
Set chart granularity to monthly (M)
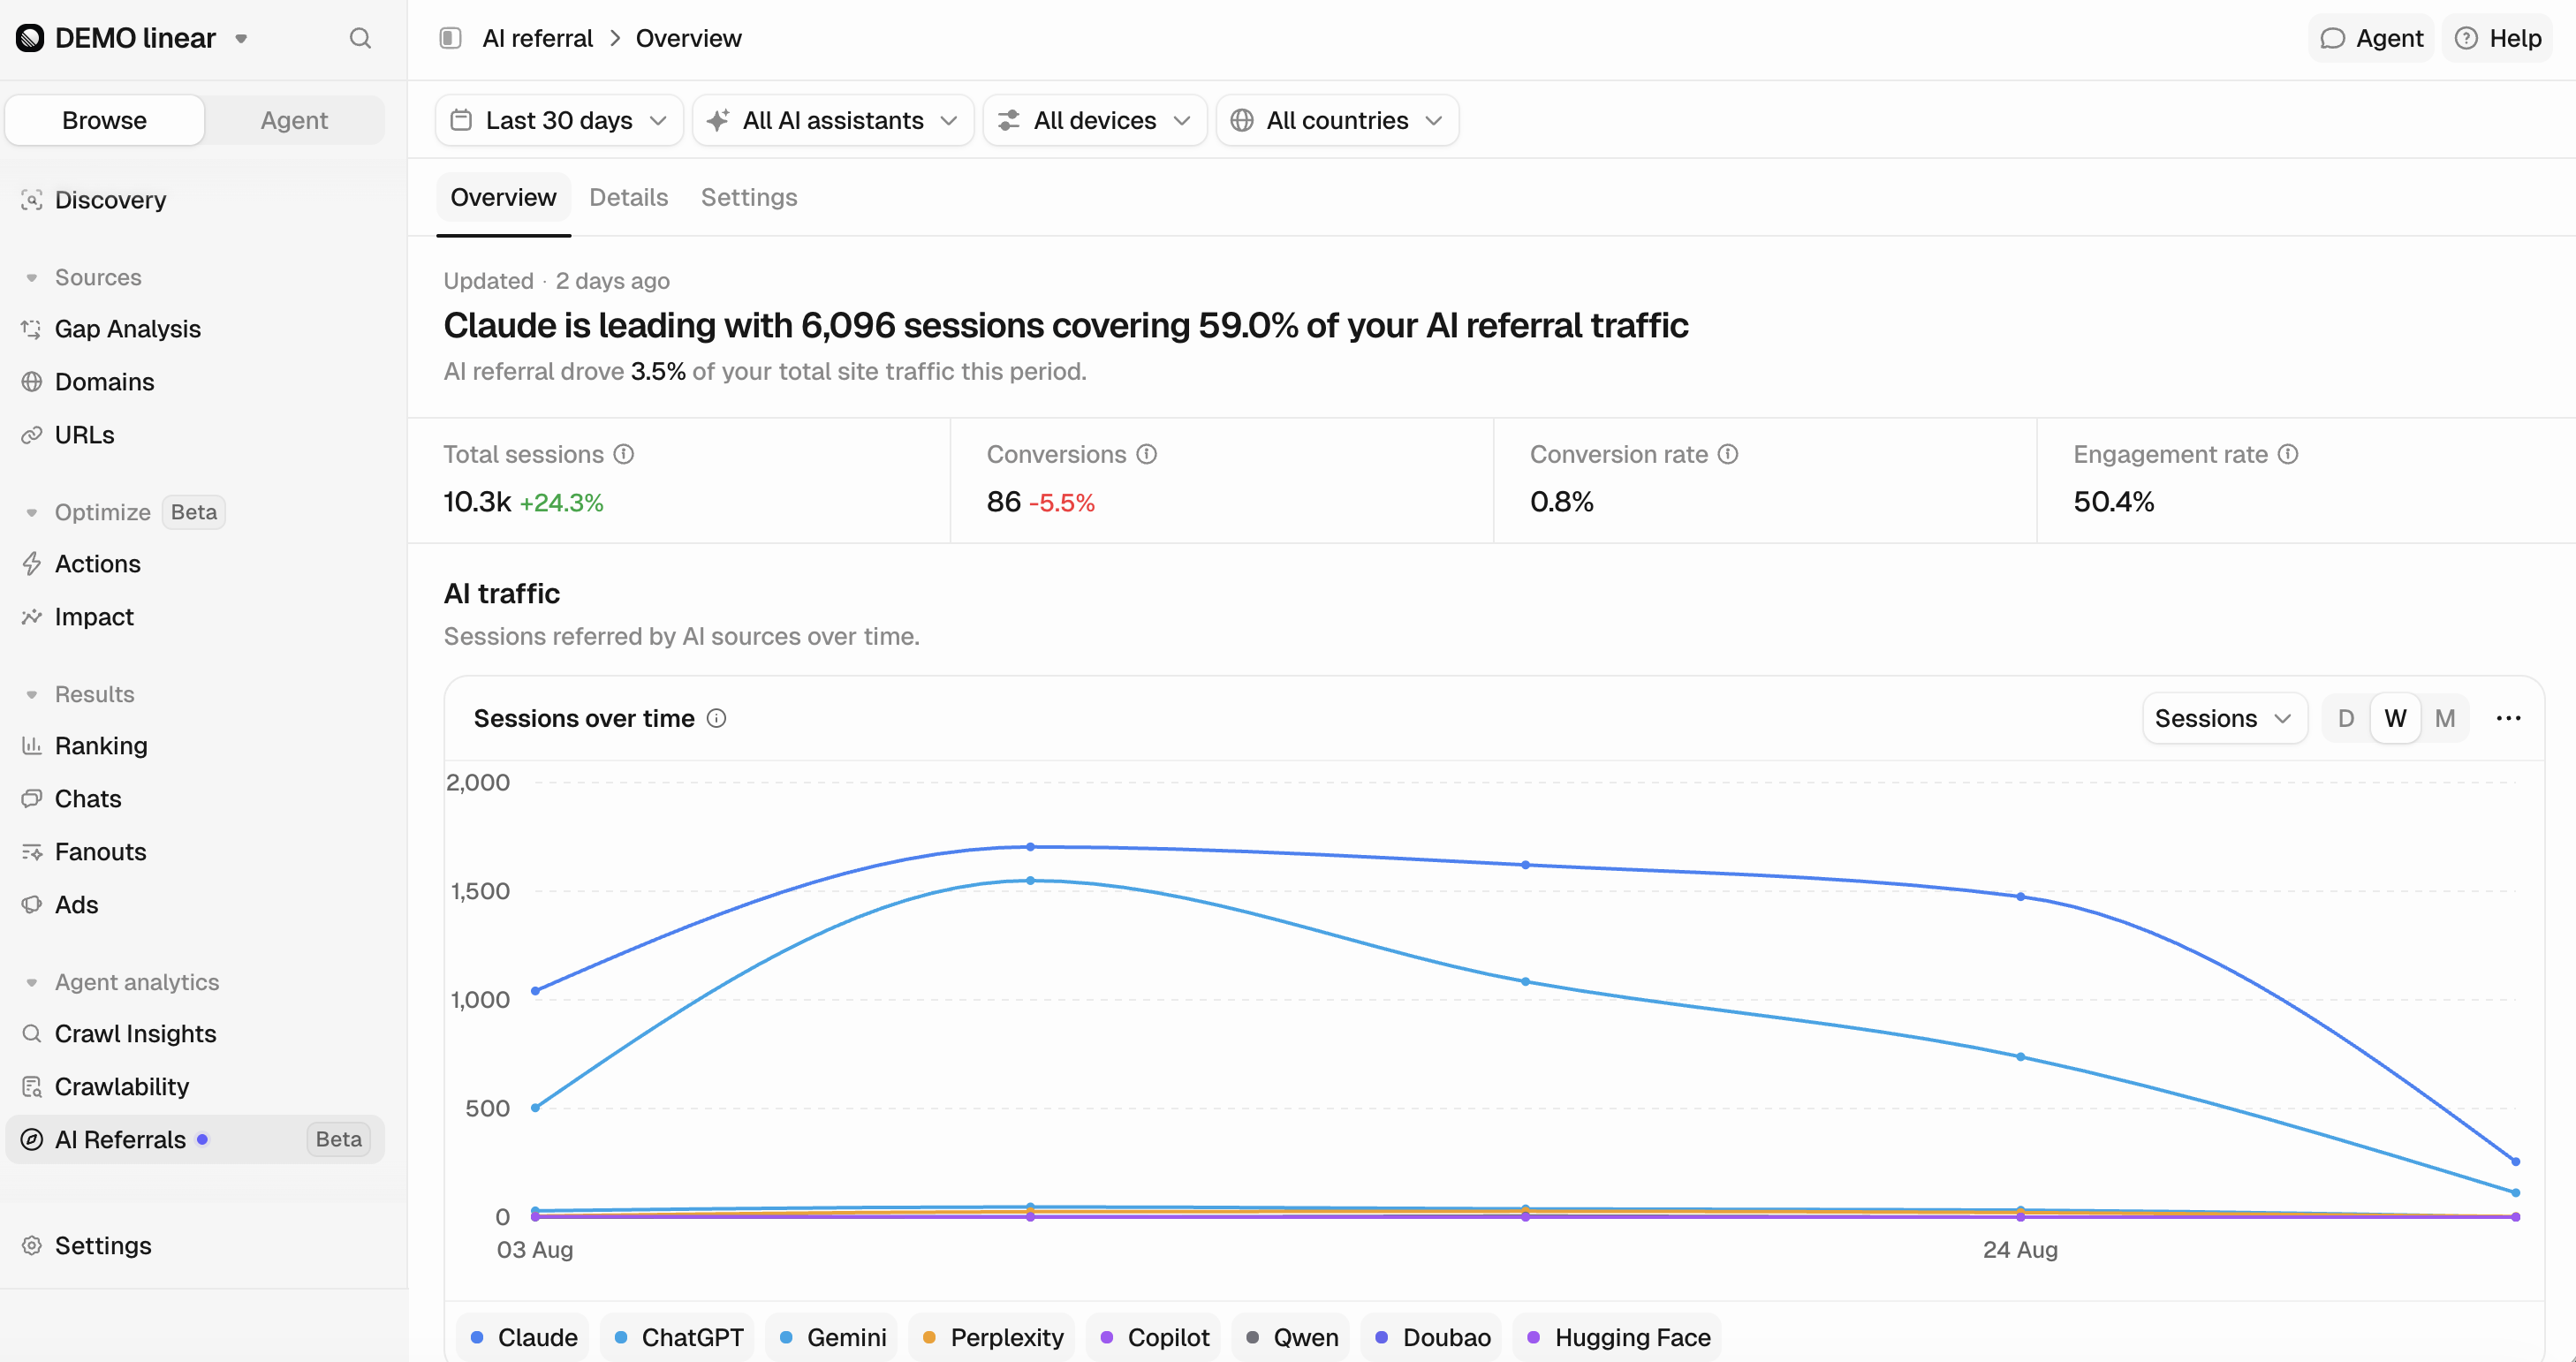2445,718
